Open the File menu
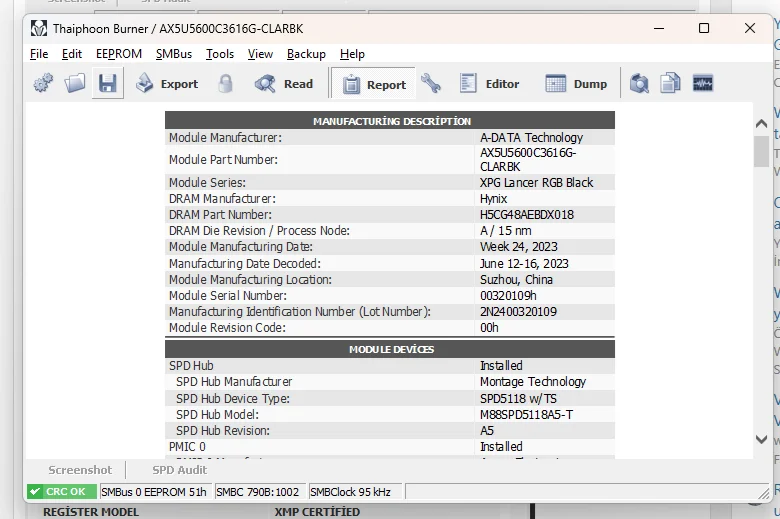780x519 pixels. pos(39,54)
